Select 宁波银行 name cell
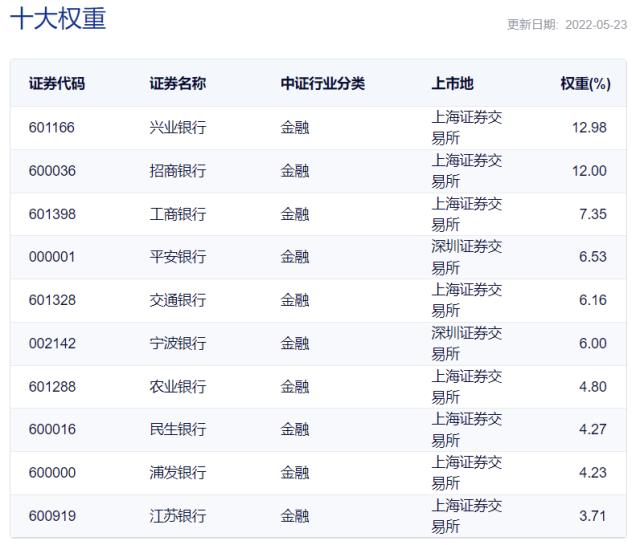Screen dimensions: 640x545 pyautogui.click(x=178, y=343)
